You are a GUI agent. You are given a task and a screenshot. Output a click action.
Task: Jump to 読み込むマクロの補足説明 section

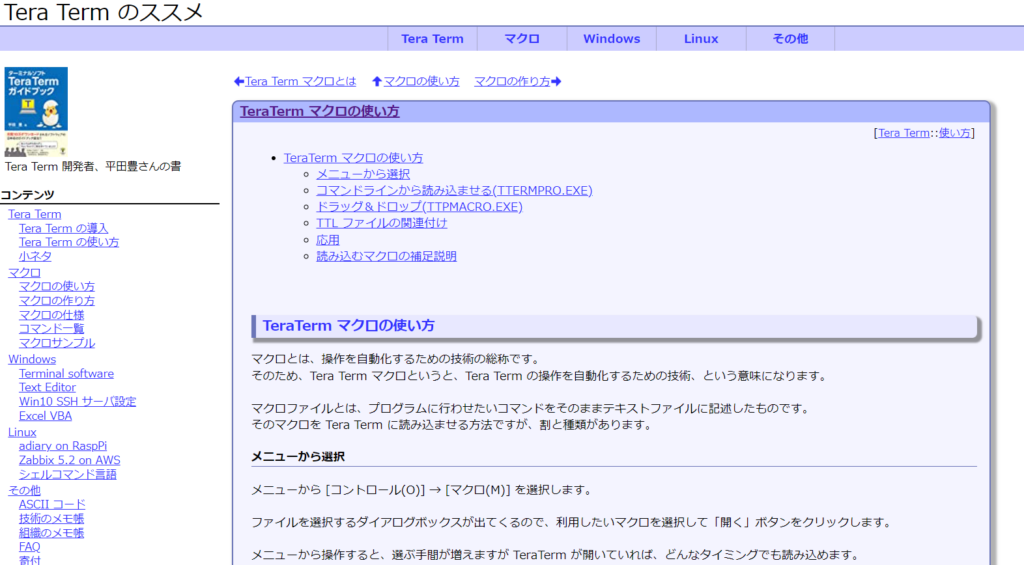pos(387,256)
